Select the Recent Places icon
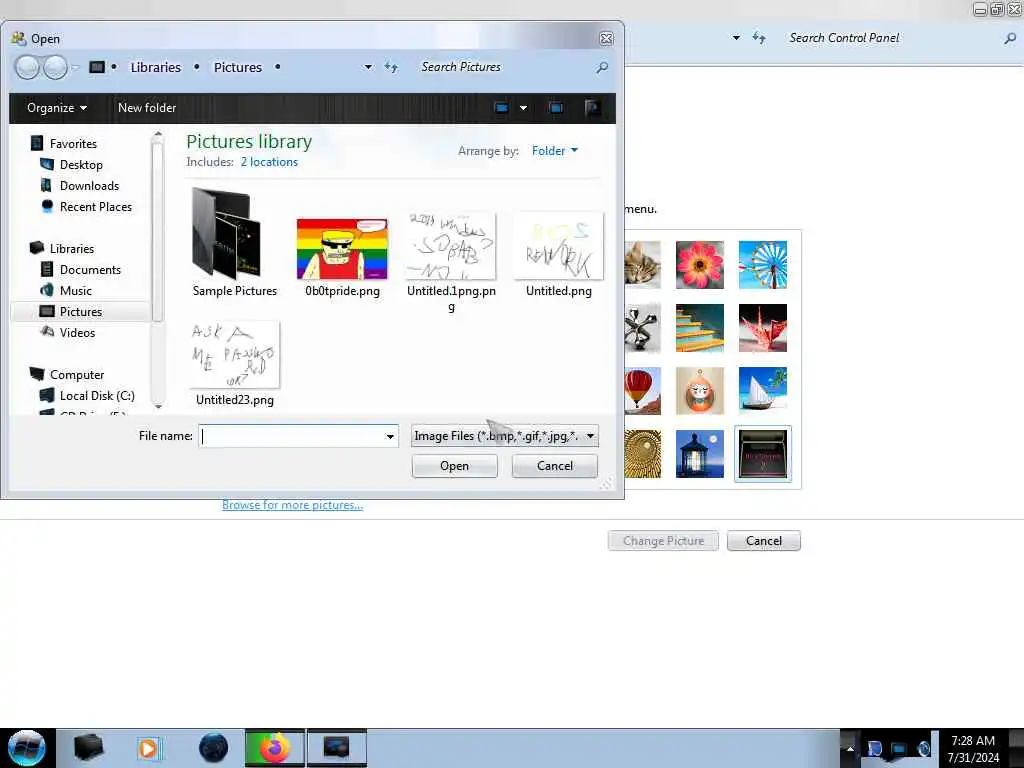Screen dimensions: 1024x768 click(46, 206)
